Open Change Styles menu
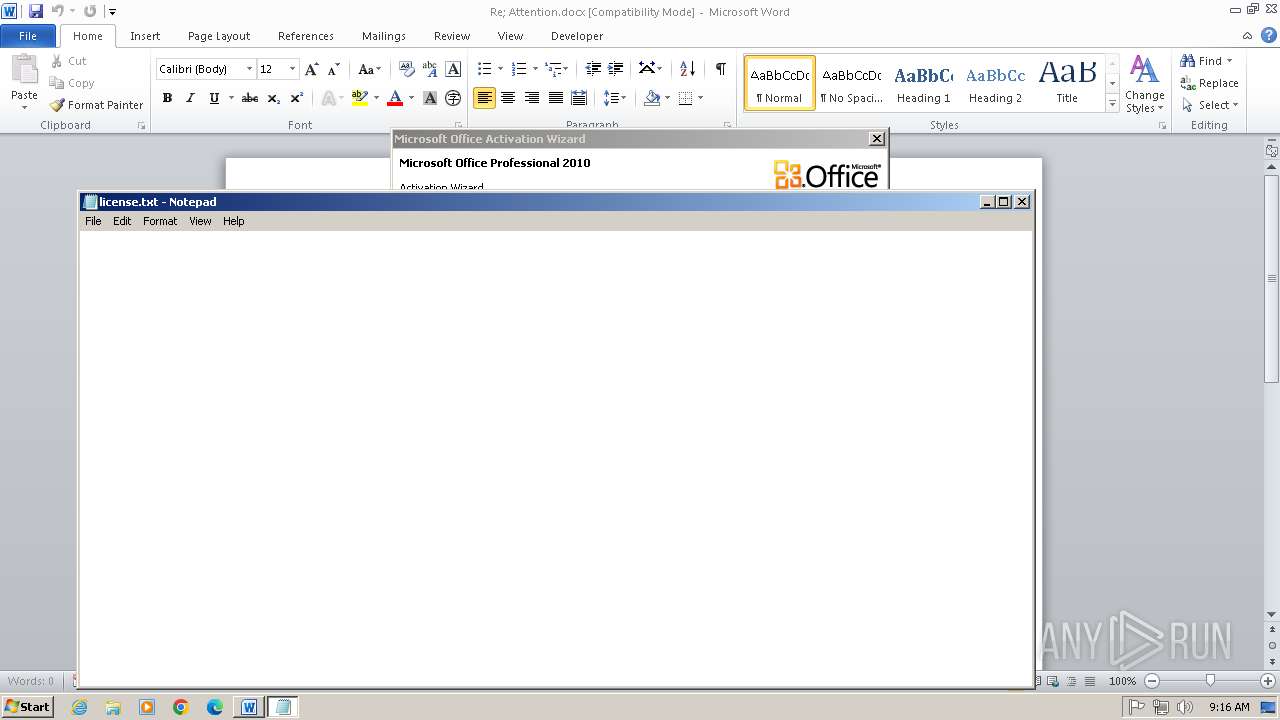Image resolution: width=1280 pixels, height=720 pixels. click(1144, 85)
